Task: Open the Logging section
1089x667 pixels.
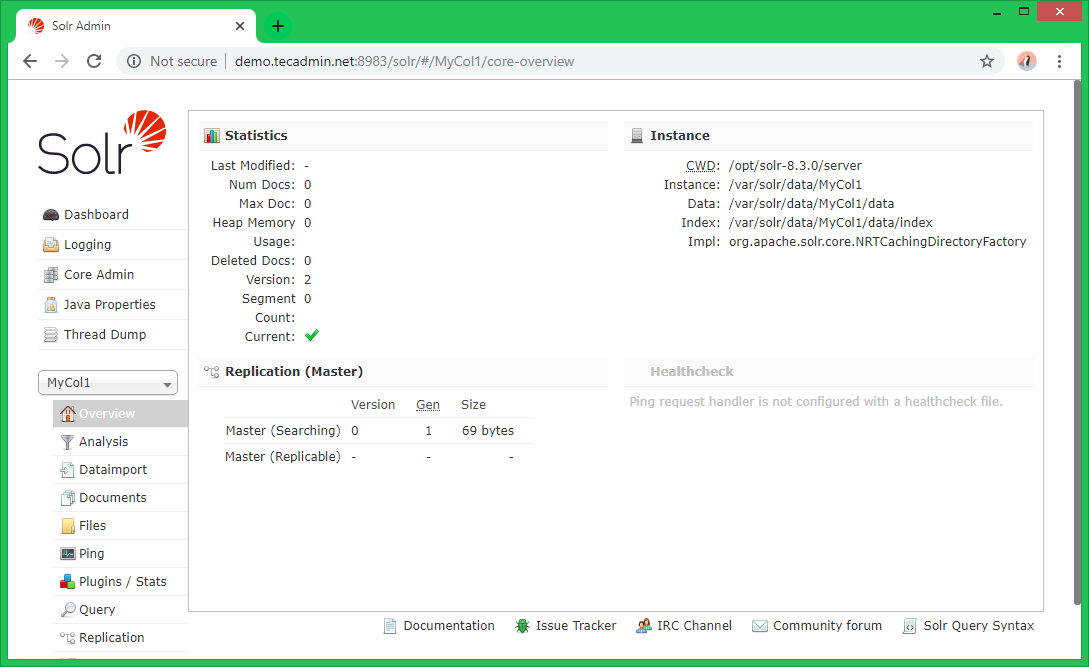Action: 88,245
